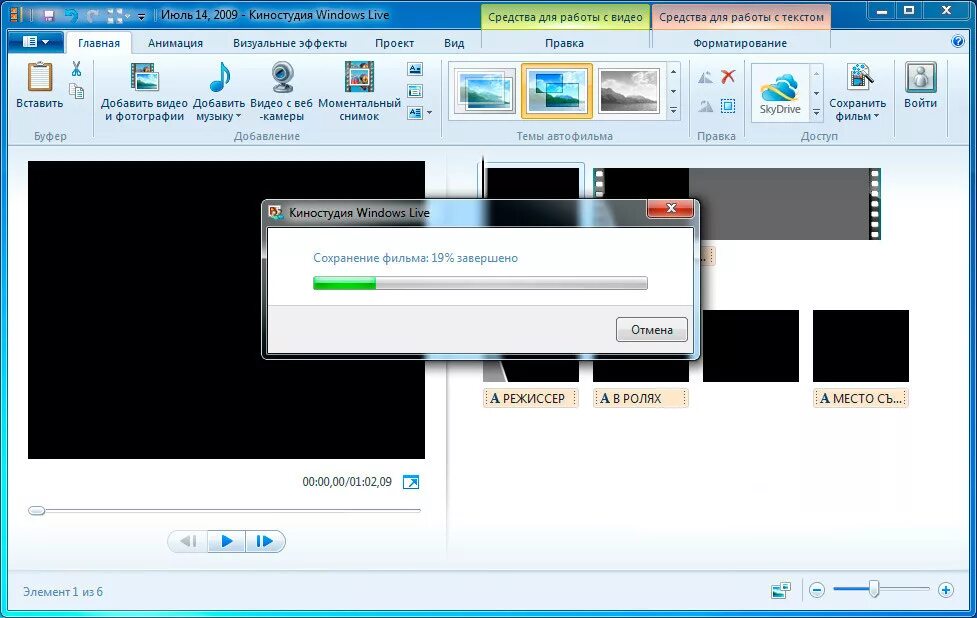The height and width of the screenshot is (618, 977).
Task: Click the Моментальный снимок icon
Action: pyautogui.click(x=359, y=77)
